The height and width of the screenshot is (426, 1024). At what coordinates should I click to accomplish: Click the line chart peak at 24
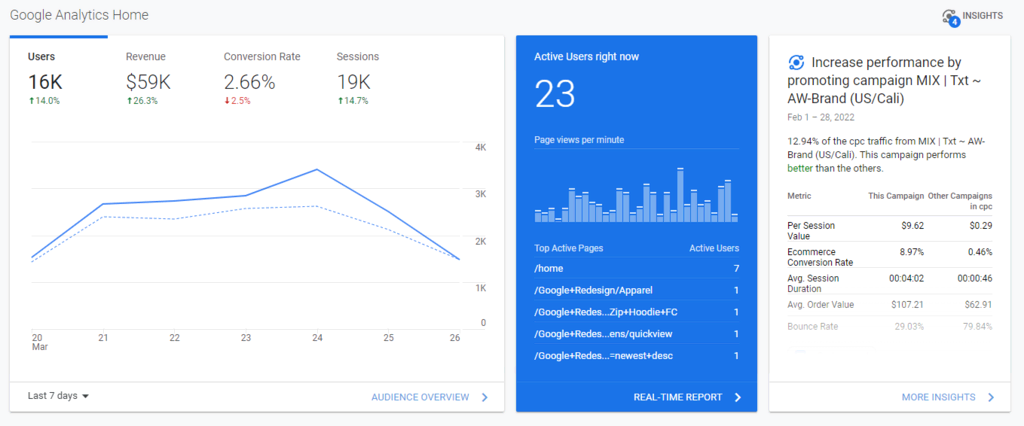click(x=317, y=170)
